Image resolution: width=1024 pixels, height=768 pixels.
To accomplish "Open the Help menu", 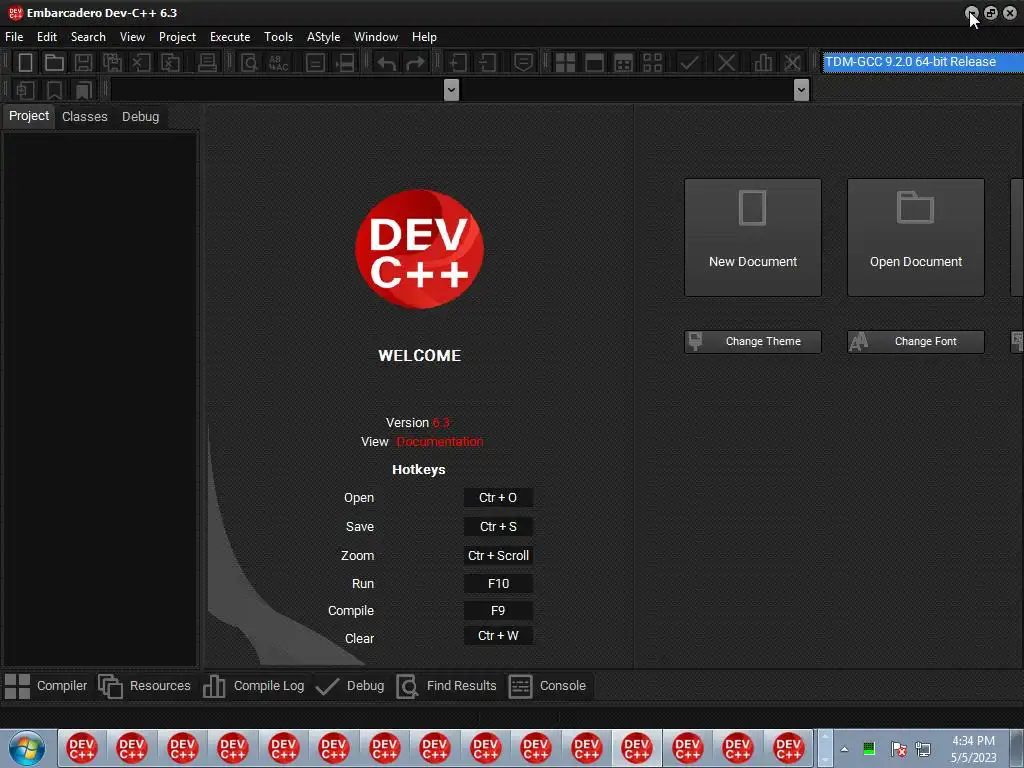I will click(424, 37).
